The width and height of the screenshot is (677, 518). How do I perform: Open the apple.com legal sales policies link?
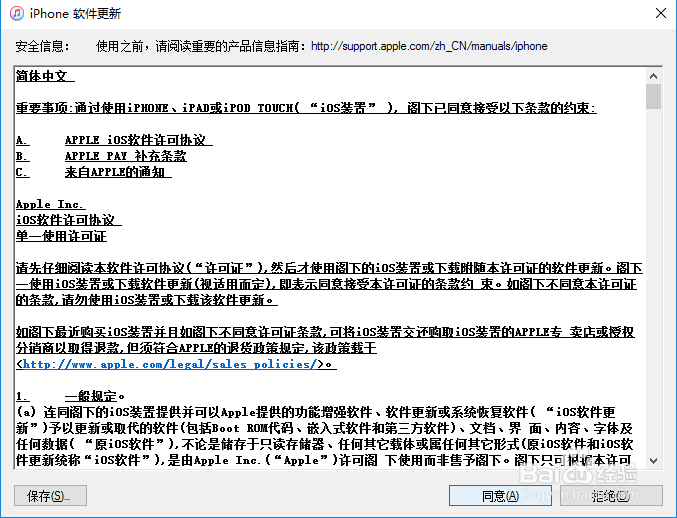(170, 364)
